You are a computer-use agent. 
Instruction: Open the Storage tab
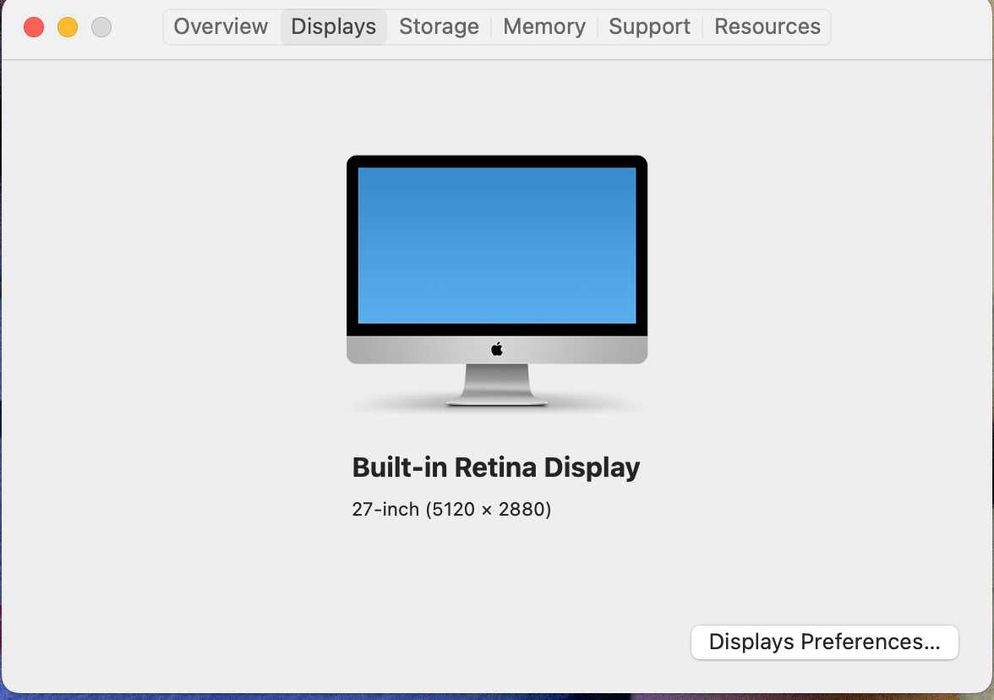click(439, 27)
